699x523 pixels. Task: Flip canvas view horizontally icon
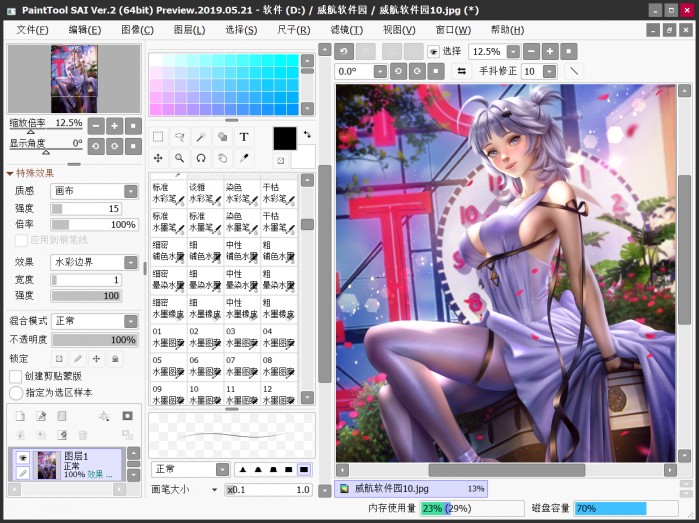pos(461,71)
